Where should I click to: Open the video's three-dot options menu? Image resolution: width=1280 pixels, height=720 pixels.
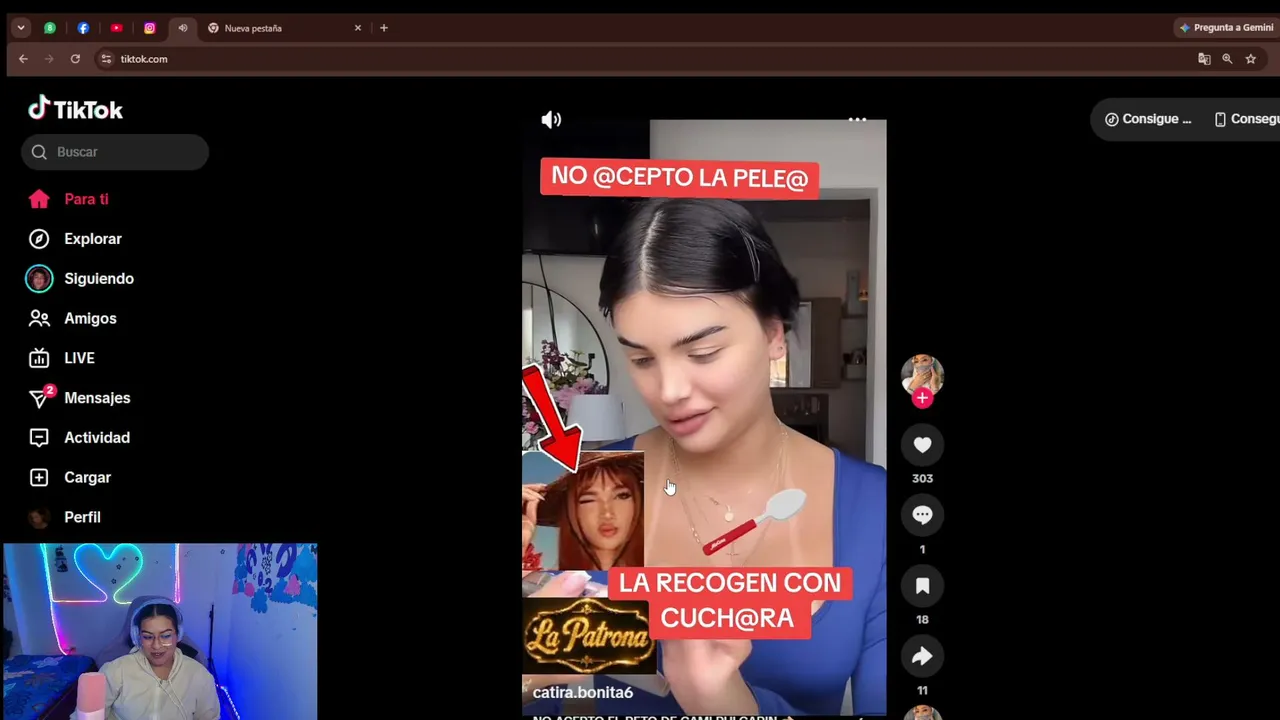tap(857, 120)
